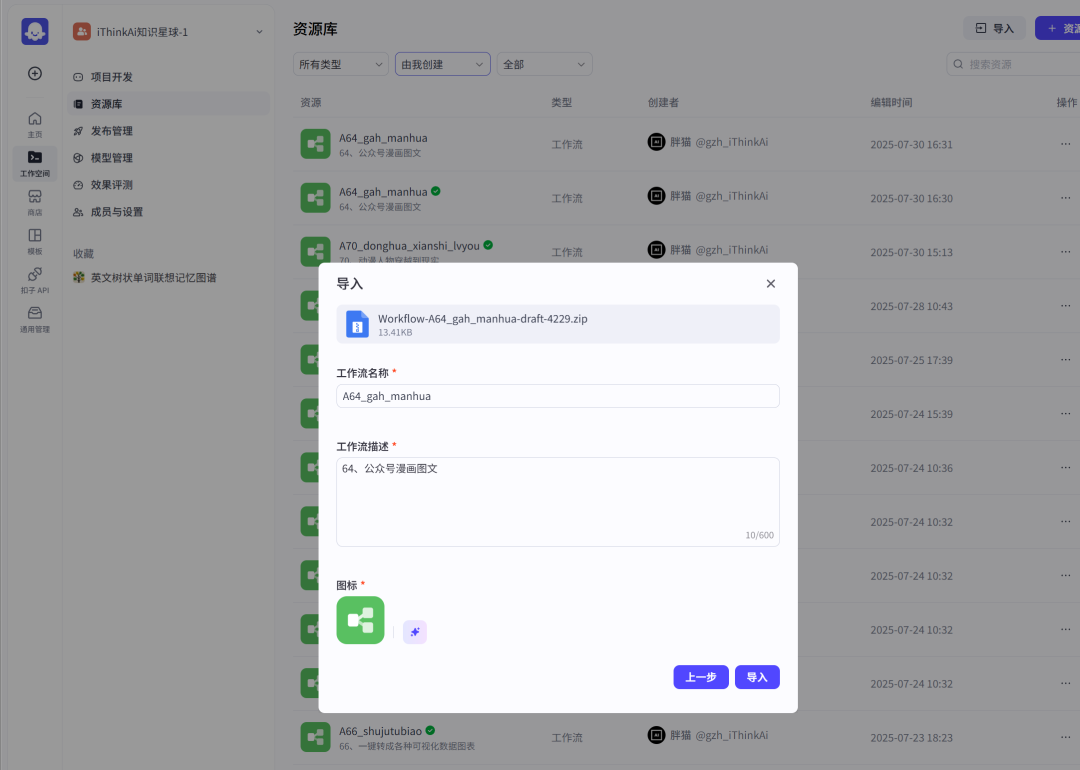Focus the 工作流描述 text area

click(558, 502)
